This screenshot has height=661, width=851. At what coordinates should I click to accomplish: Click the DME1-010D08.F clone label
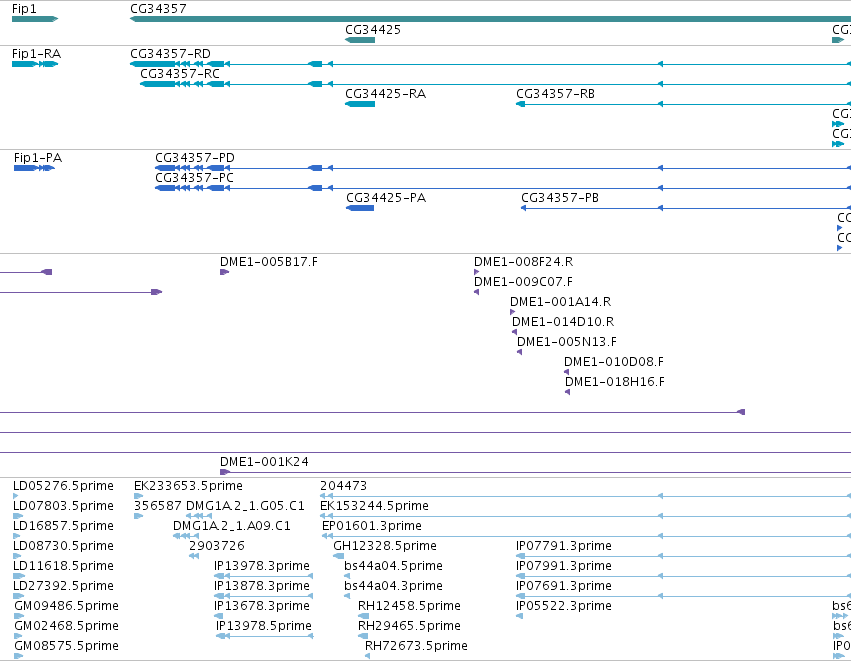[614, 362]
